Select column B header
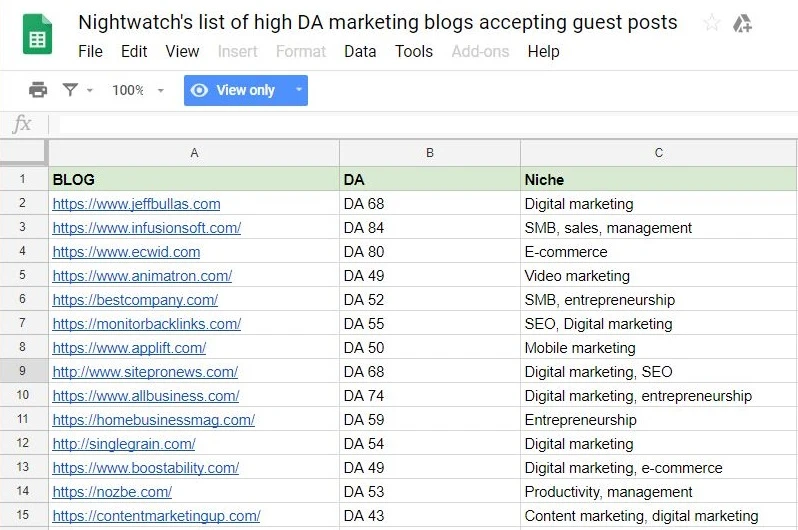The image size is (798, 530). (430, 153)
